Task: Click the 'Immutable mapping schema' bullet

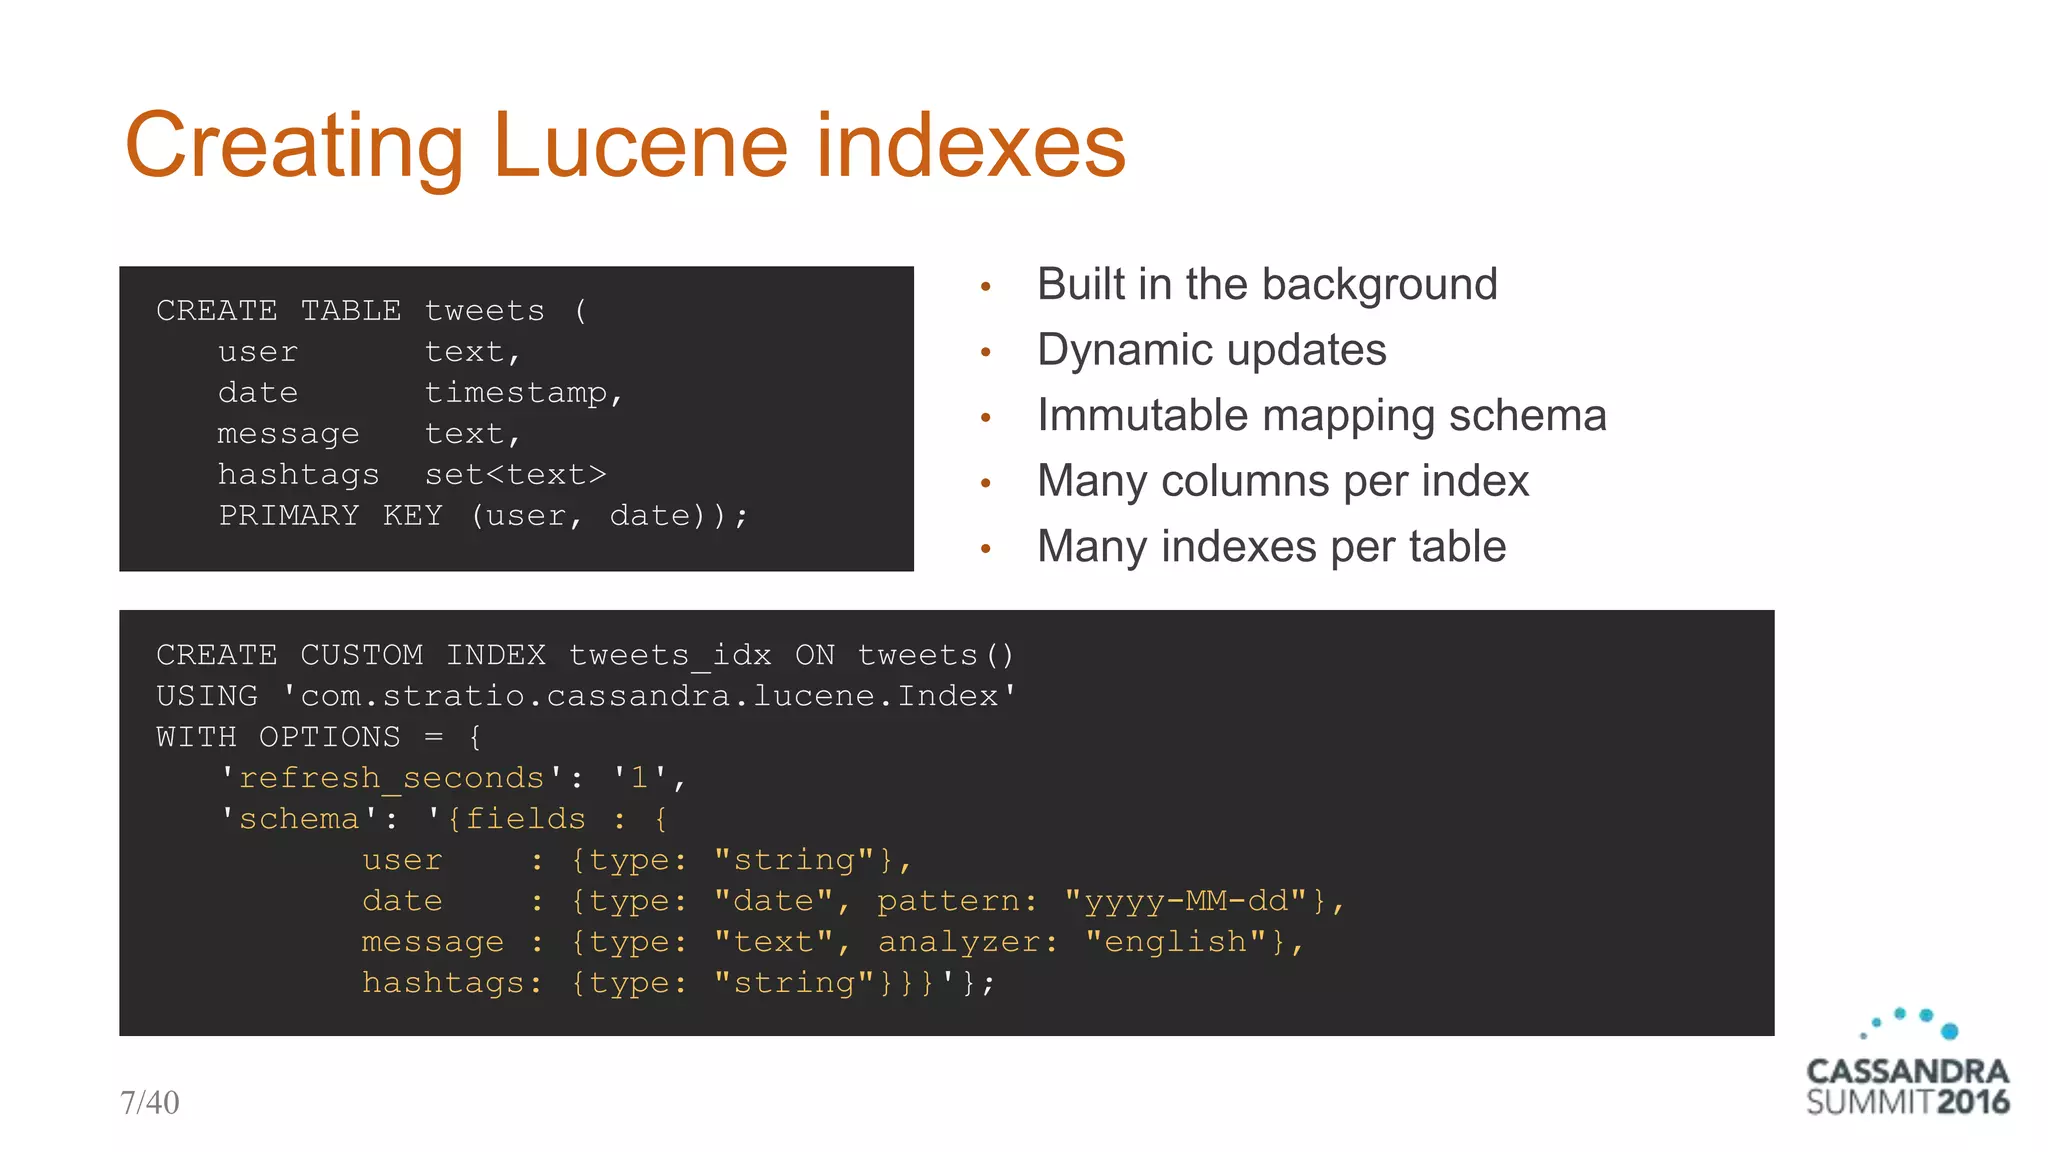Action: [1321, 416]
